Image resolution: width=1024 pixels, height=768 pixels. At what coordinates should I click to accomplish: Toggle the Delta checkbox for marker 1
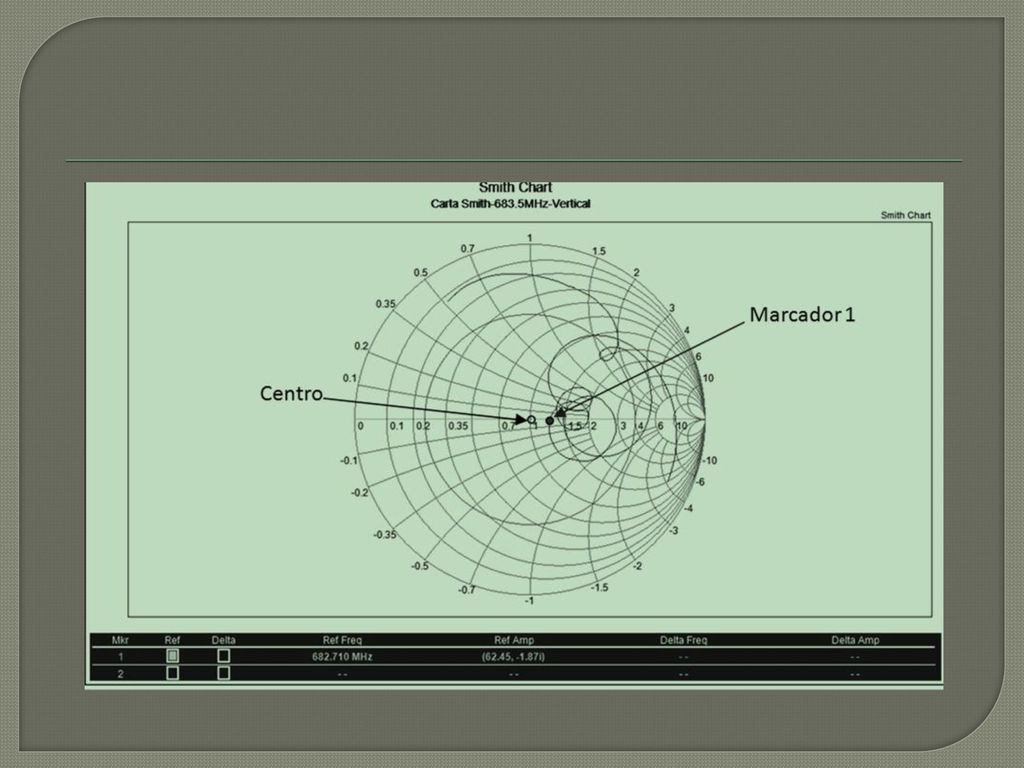pos(223,656)
